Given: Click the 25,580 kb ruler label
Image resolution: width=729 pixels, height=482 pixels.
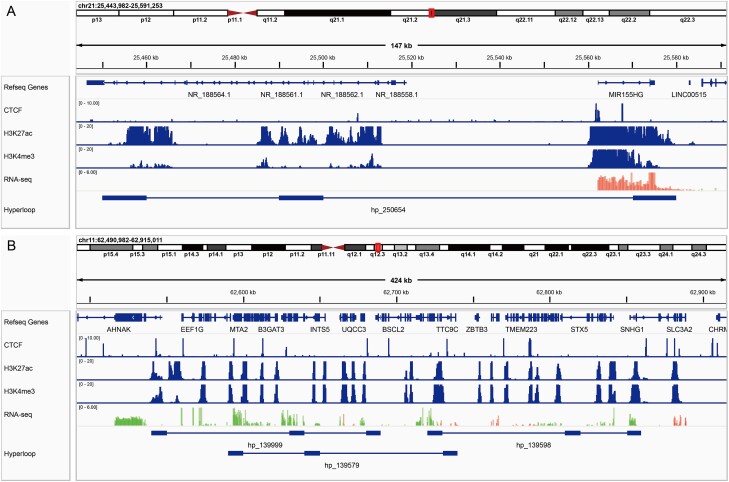Looking at the screenshot, I should click(x=676, y=58).
